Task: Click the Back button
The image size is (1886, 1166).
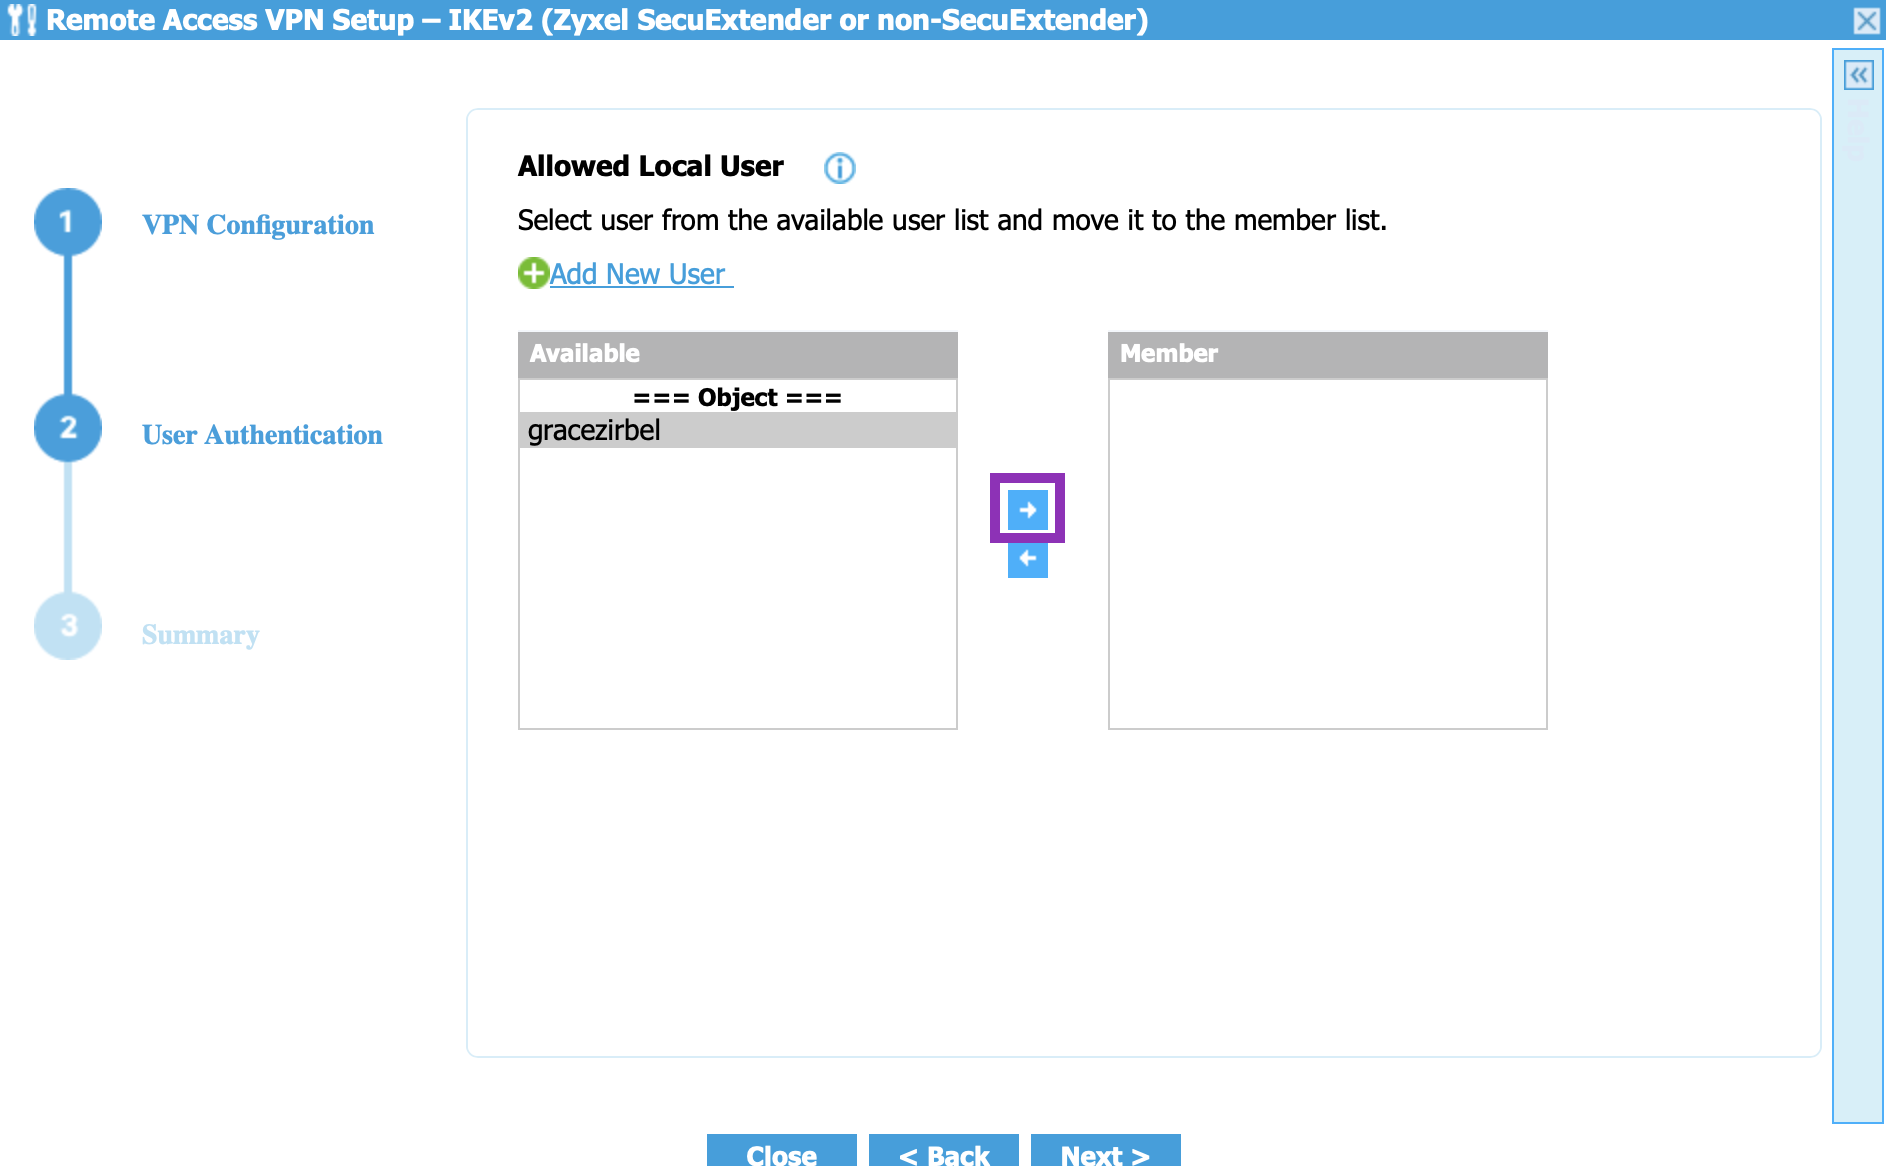Action: [942, 1155]
